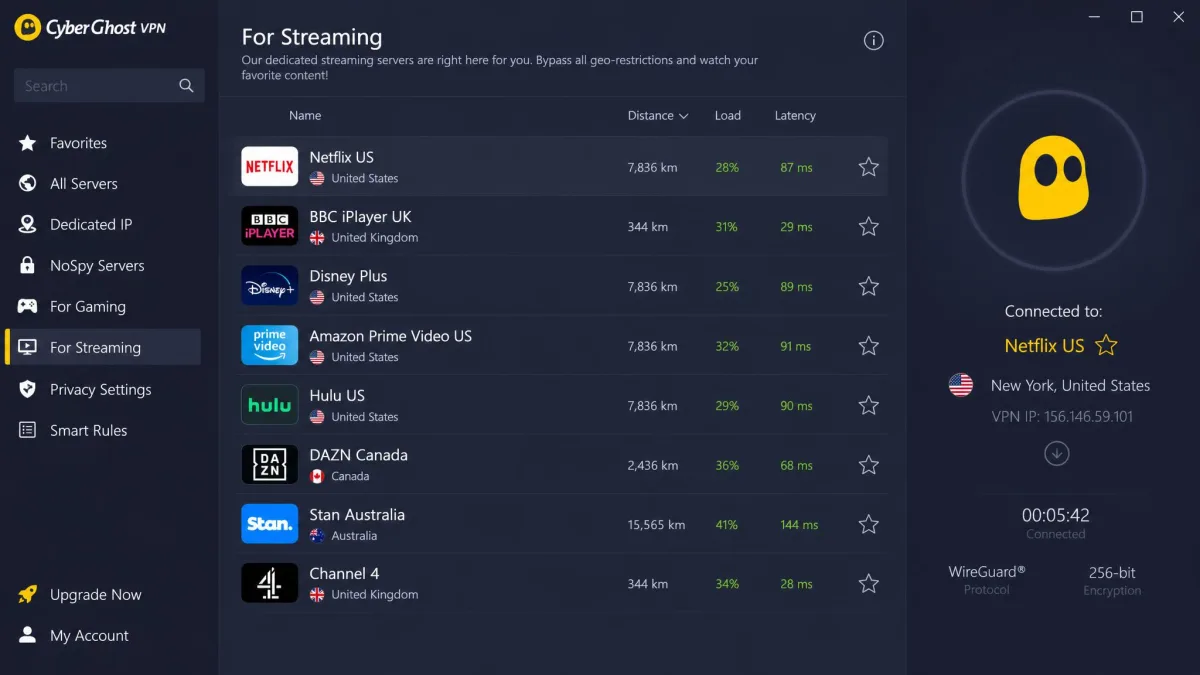Click the search magnifier icon
Image resolution: width=1200 pixels, height=675 pixels.
point(186,86)
